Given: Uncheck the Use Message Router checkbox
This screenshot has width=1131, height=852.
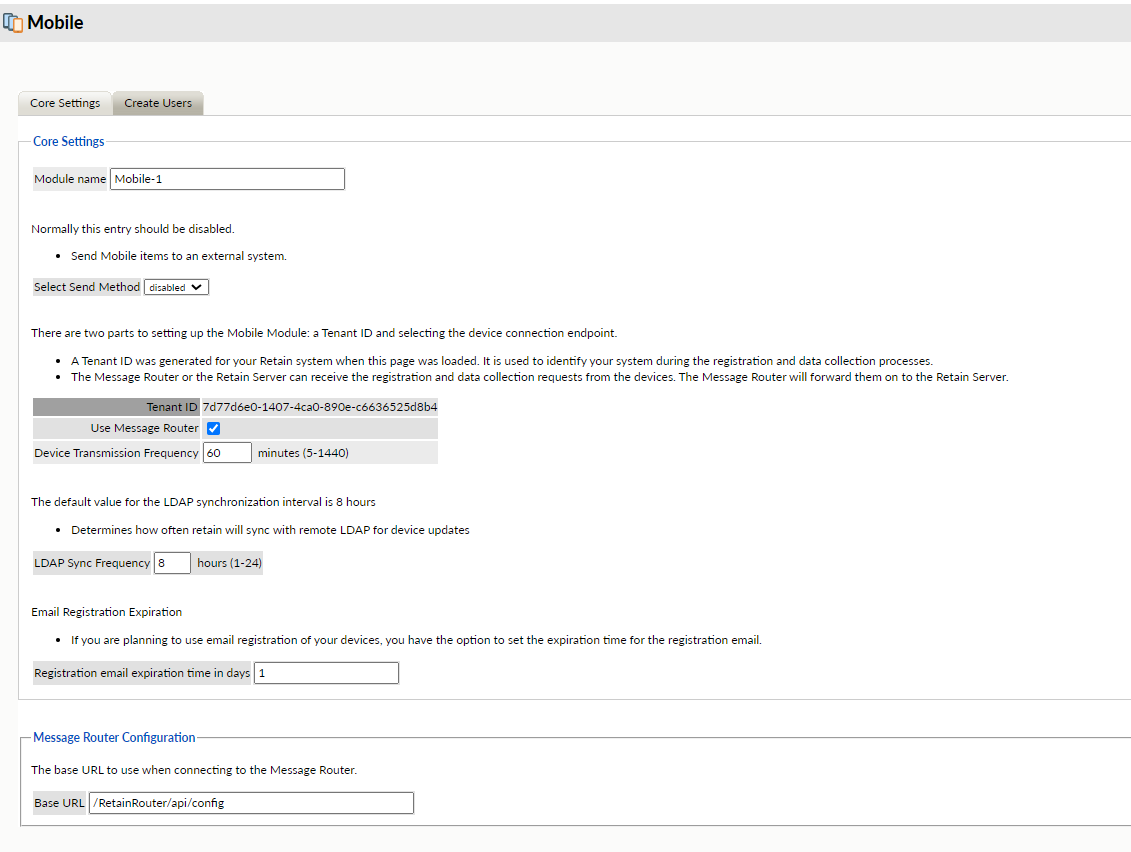Looking at the screenshot, I should pyautogui.click(x=213, y=429).
